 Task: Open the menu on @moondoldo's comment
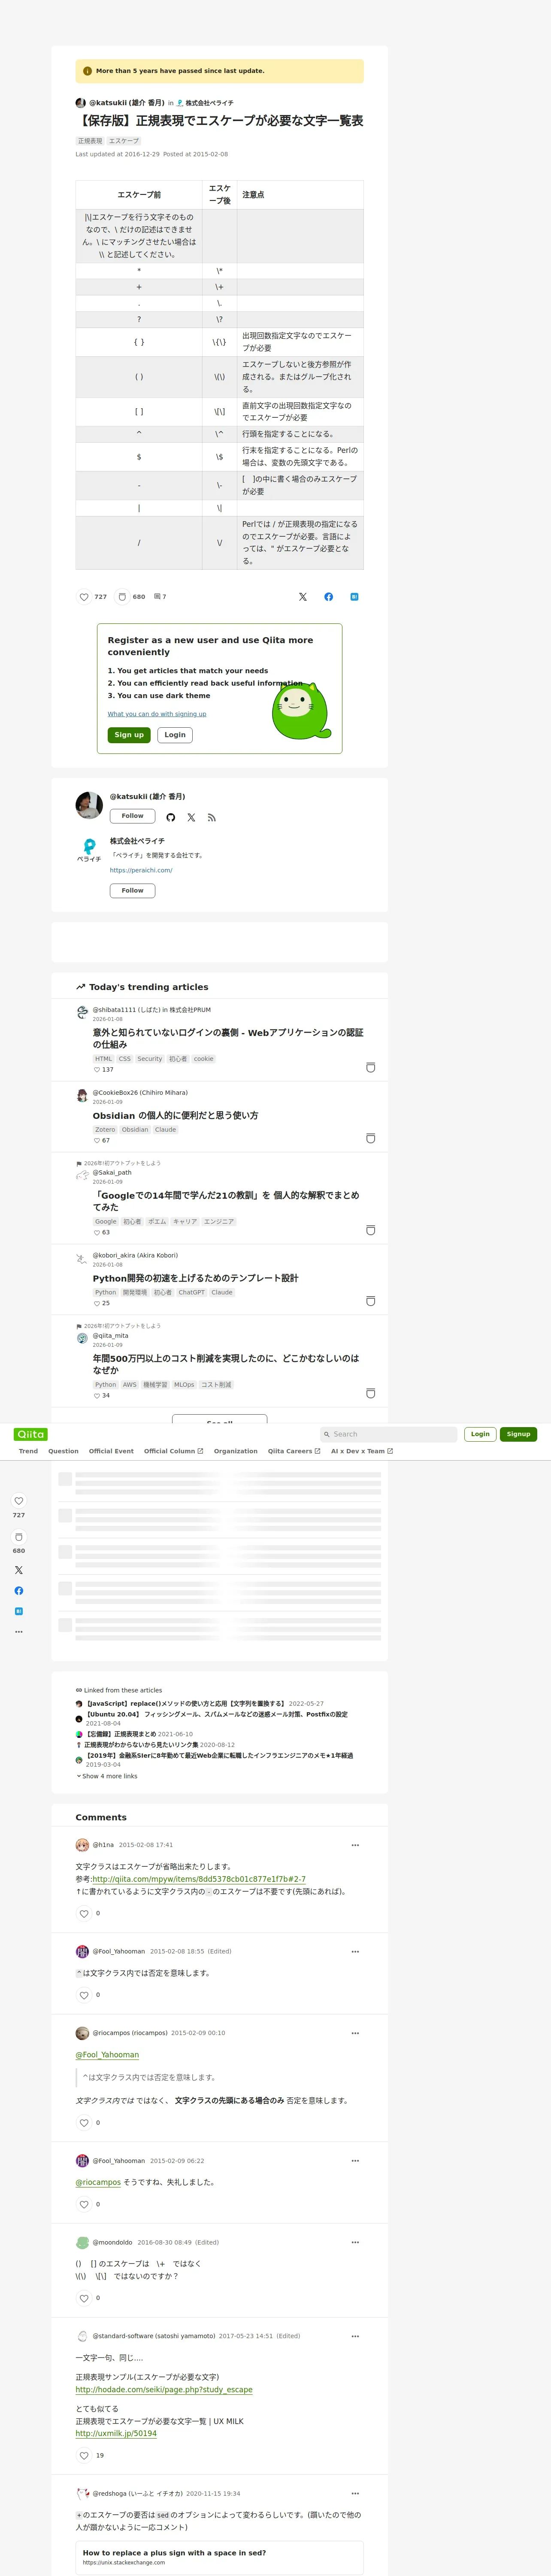coord(355,2242)
